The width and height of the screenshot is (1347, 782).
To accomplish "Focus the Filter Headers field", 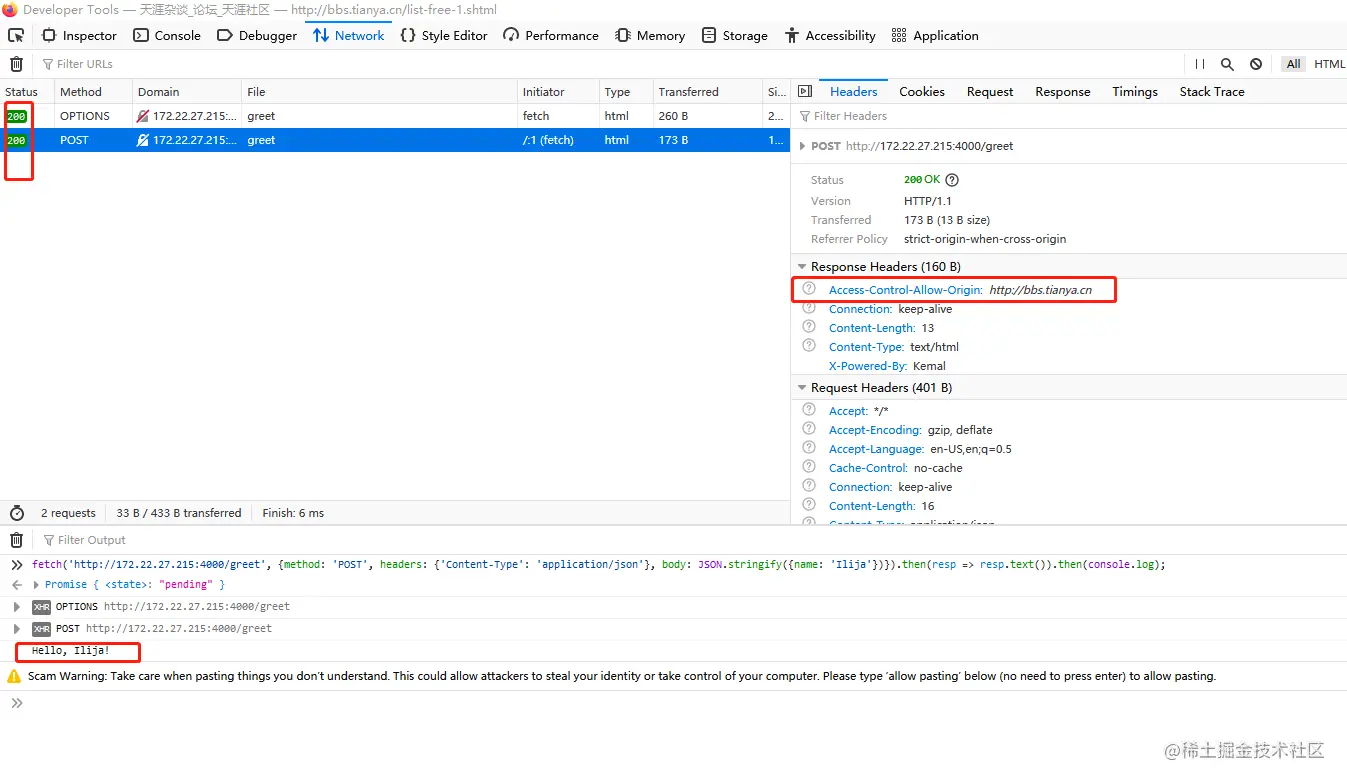I will [1070, 116].
